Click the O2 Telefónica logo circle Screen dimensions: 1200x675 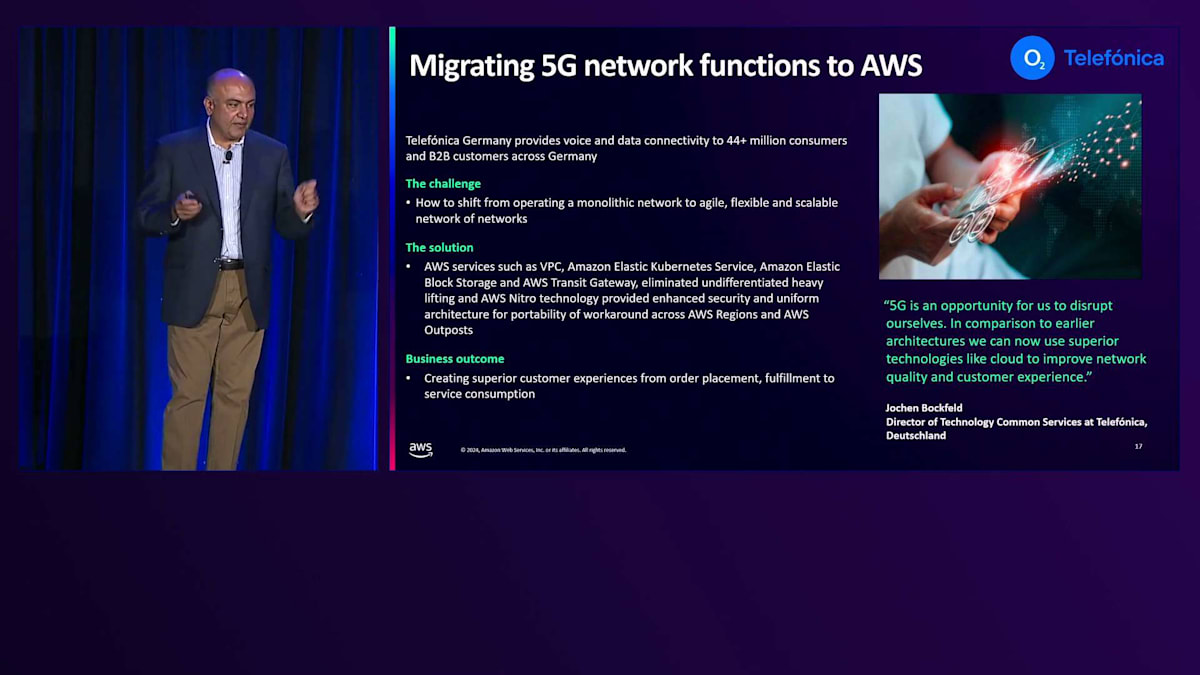1032,58
